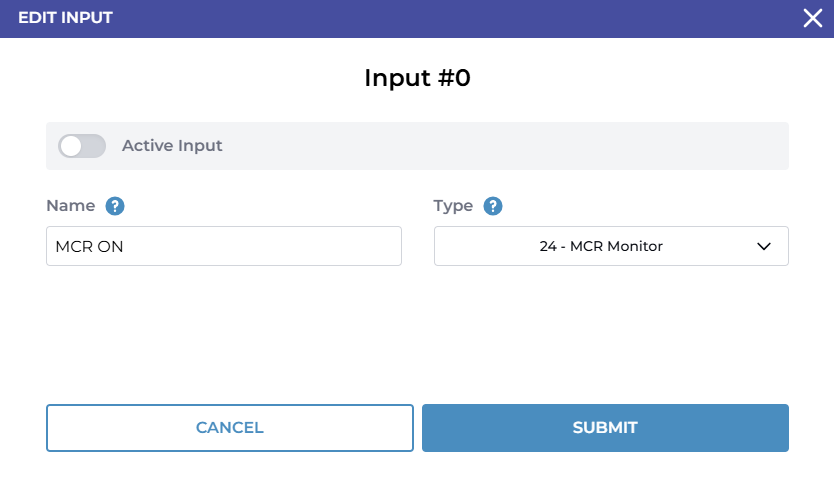
Task: Click the "Name" field label
Action: (x=70, y=206)
